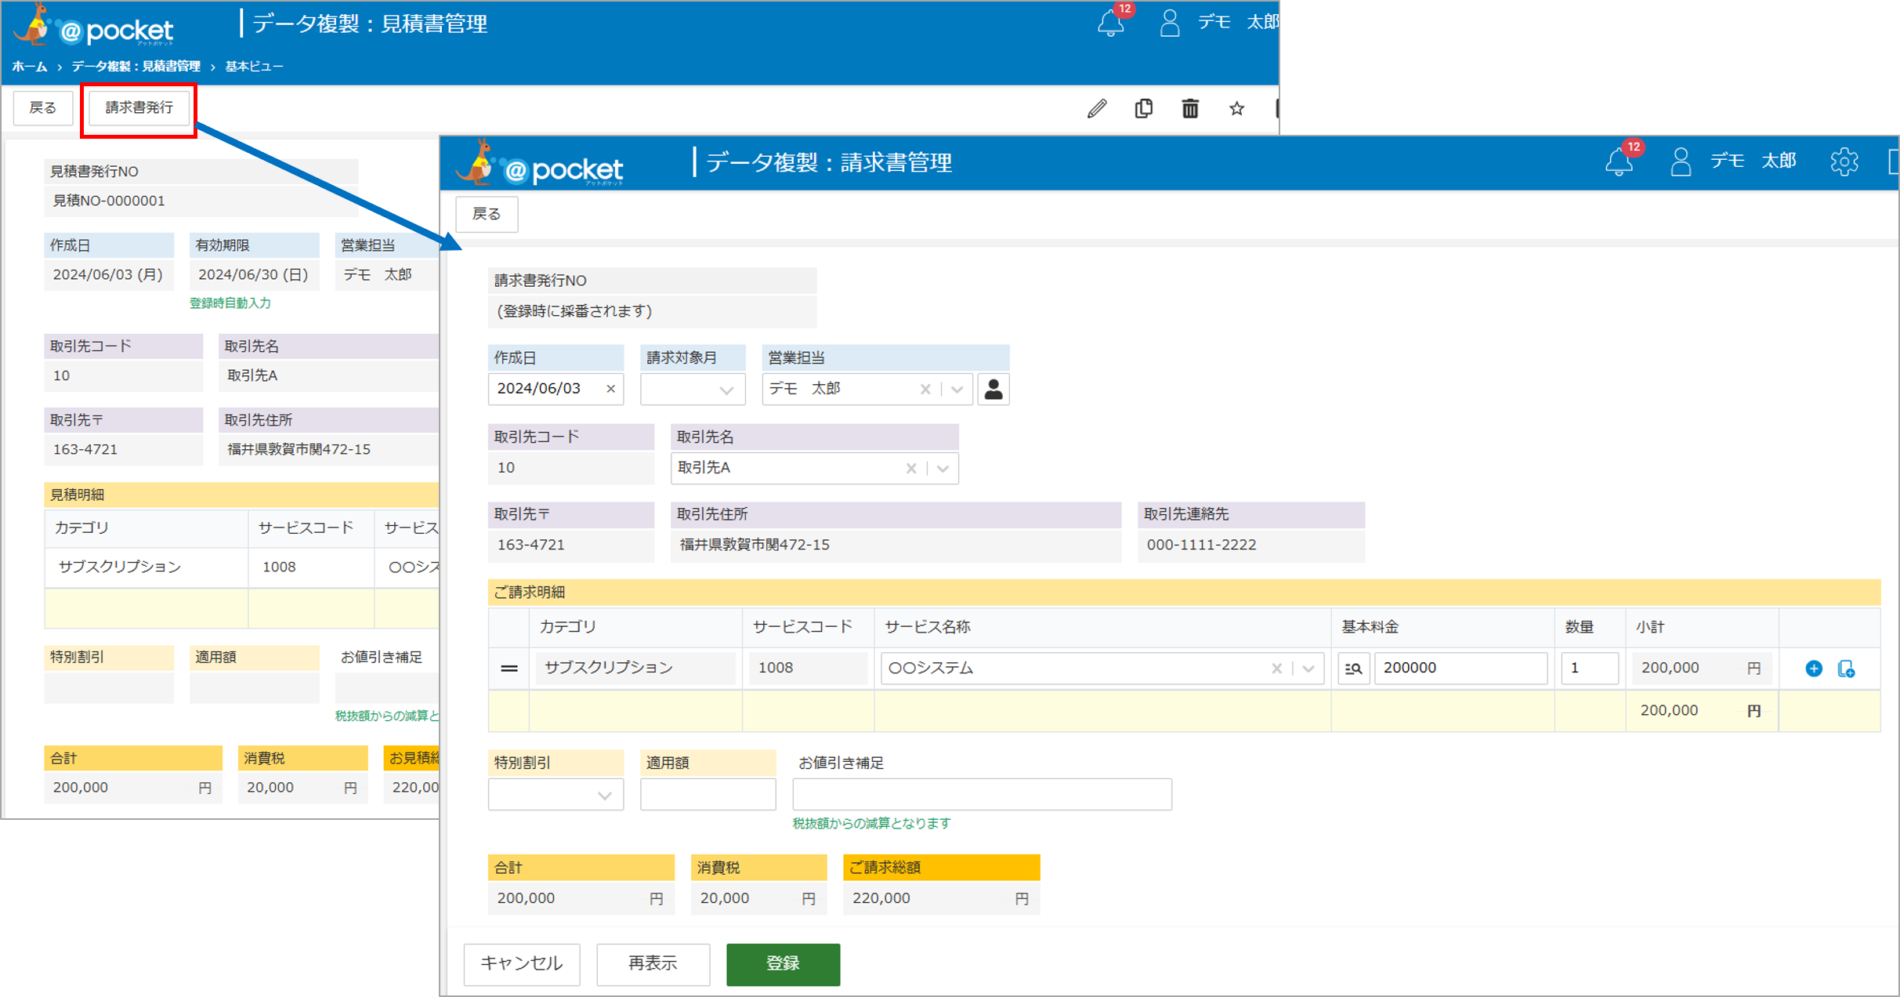Viewport: 1900px width, 997px height.
Task: Click 取引先A name in 見積書管理 window
Action: click(253, 376)
